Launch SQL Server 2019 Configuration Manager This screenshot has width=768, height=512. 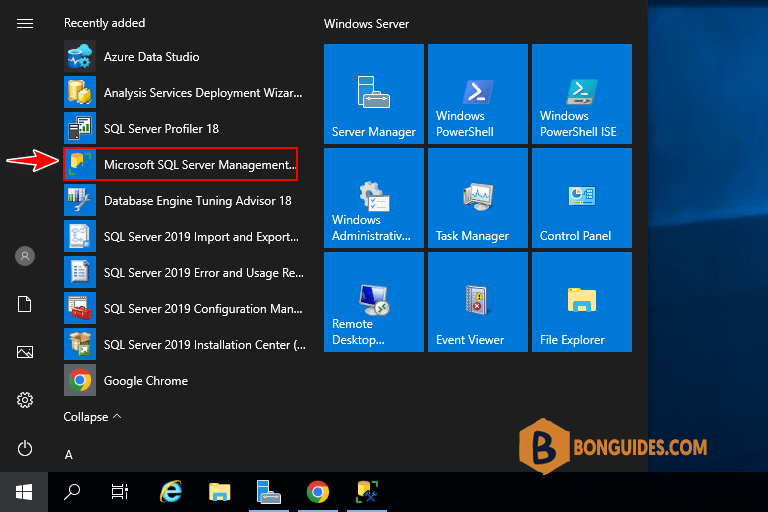click(184, 309)
